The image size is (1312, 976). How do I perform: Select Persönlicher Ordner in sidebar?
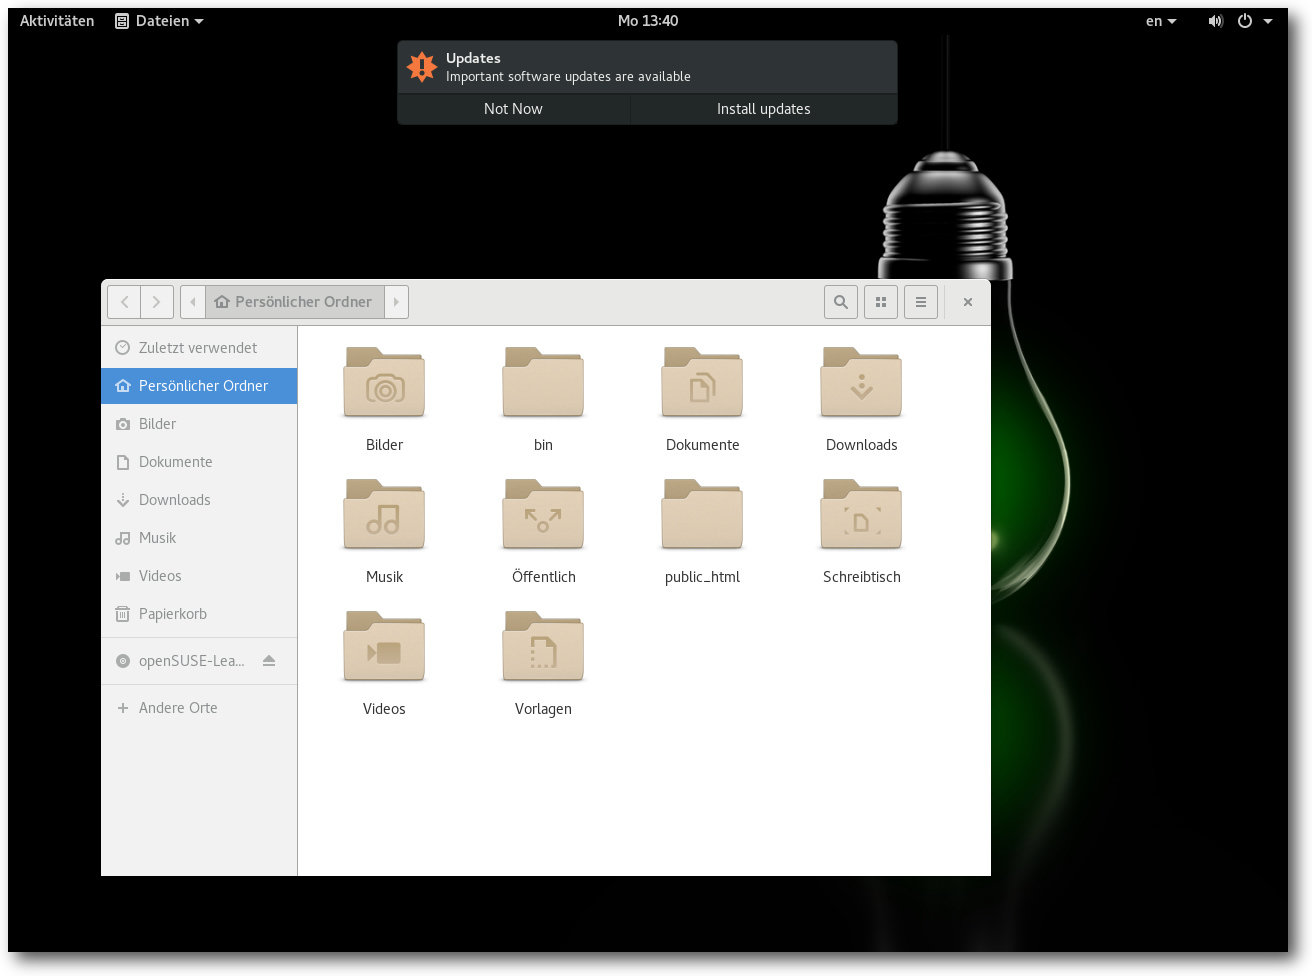coord(199,386)
